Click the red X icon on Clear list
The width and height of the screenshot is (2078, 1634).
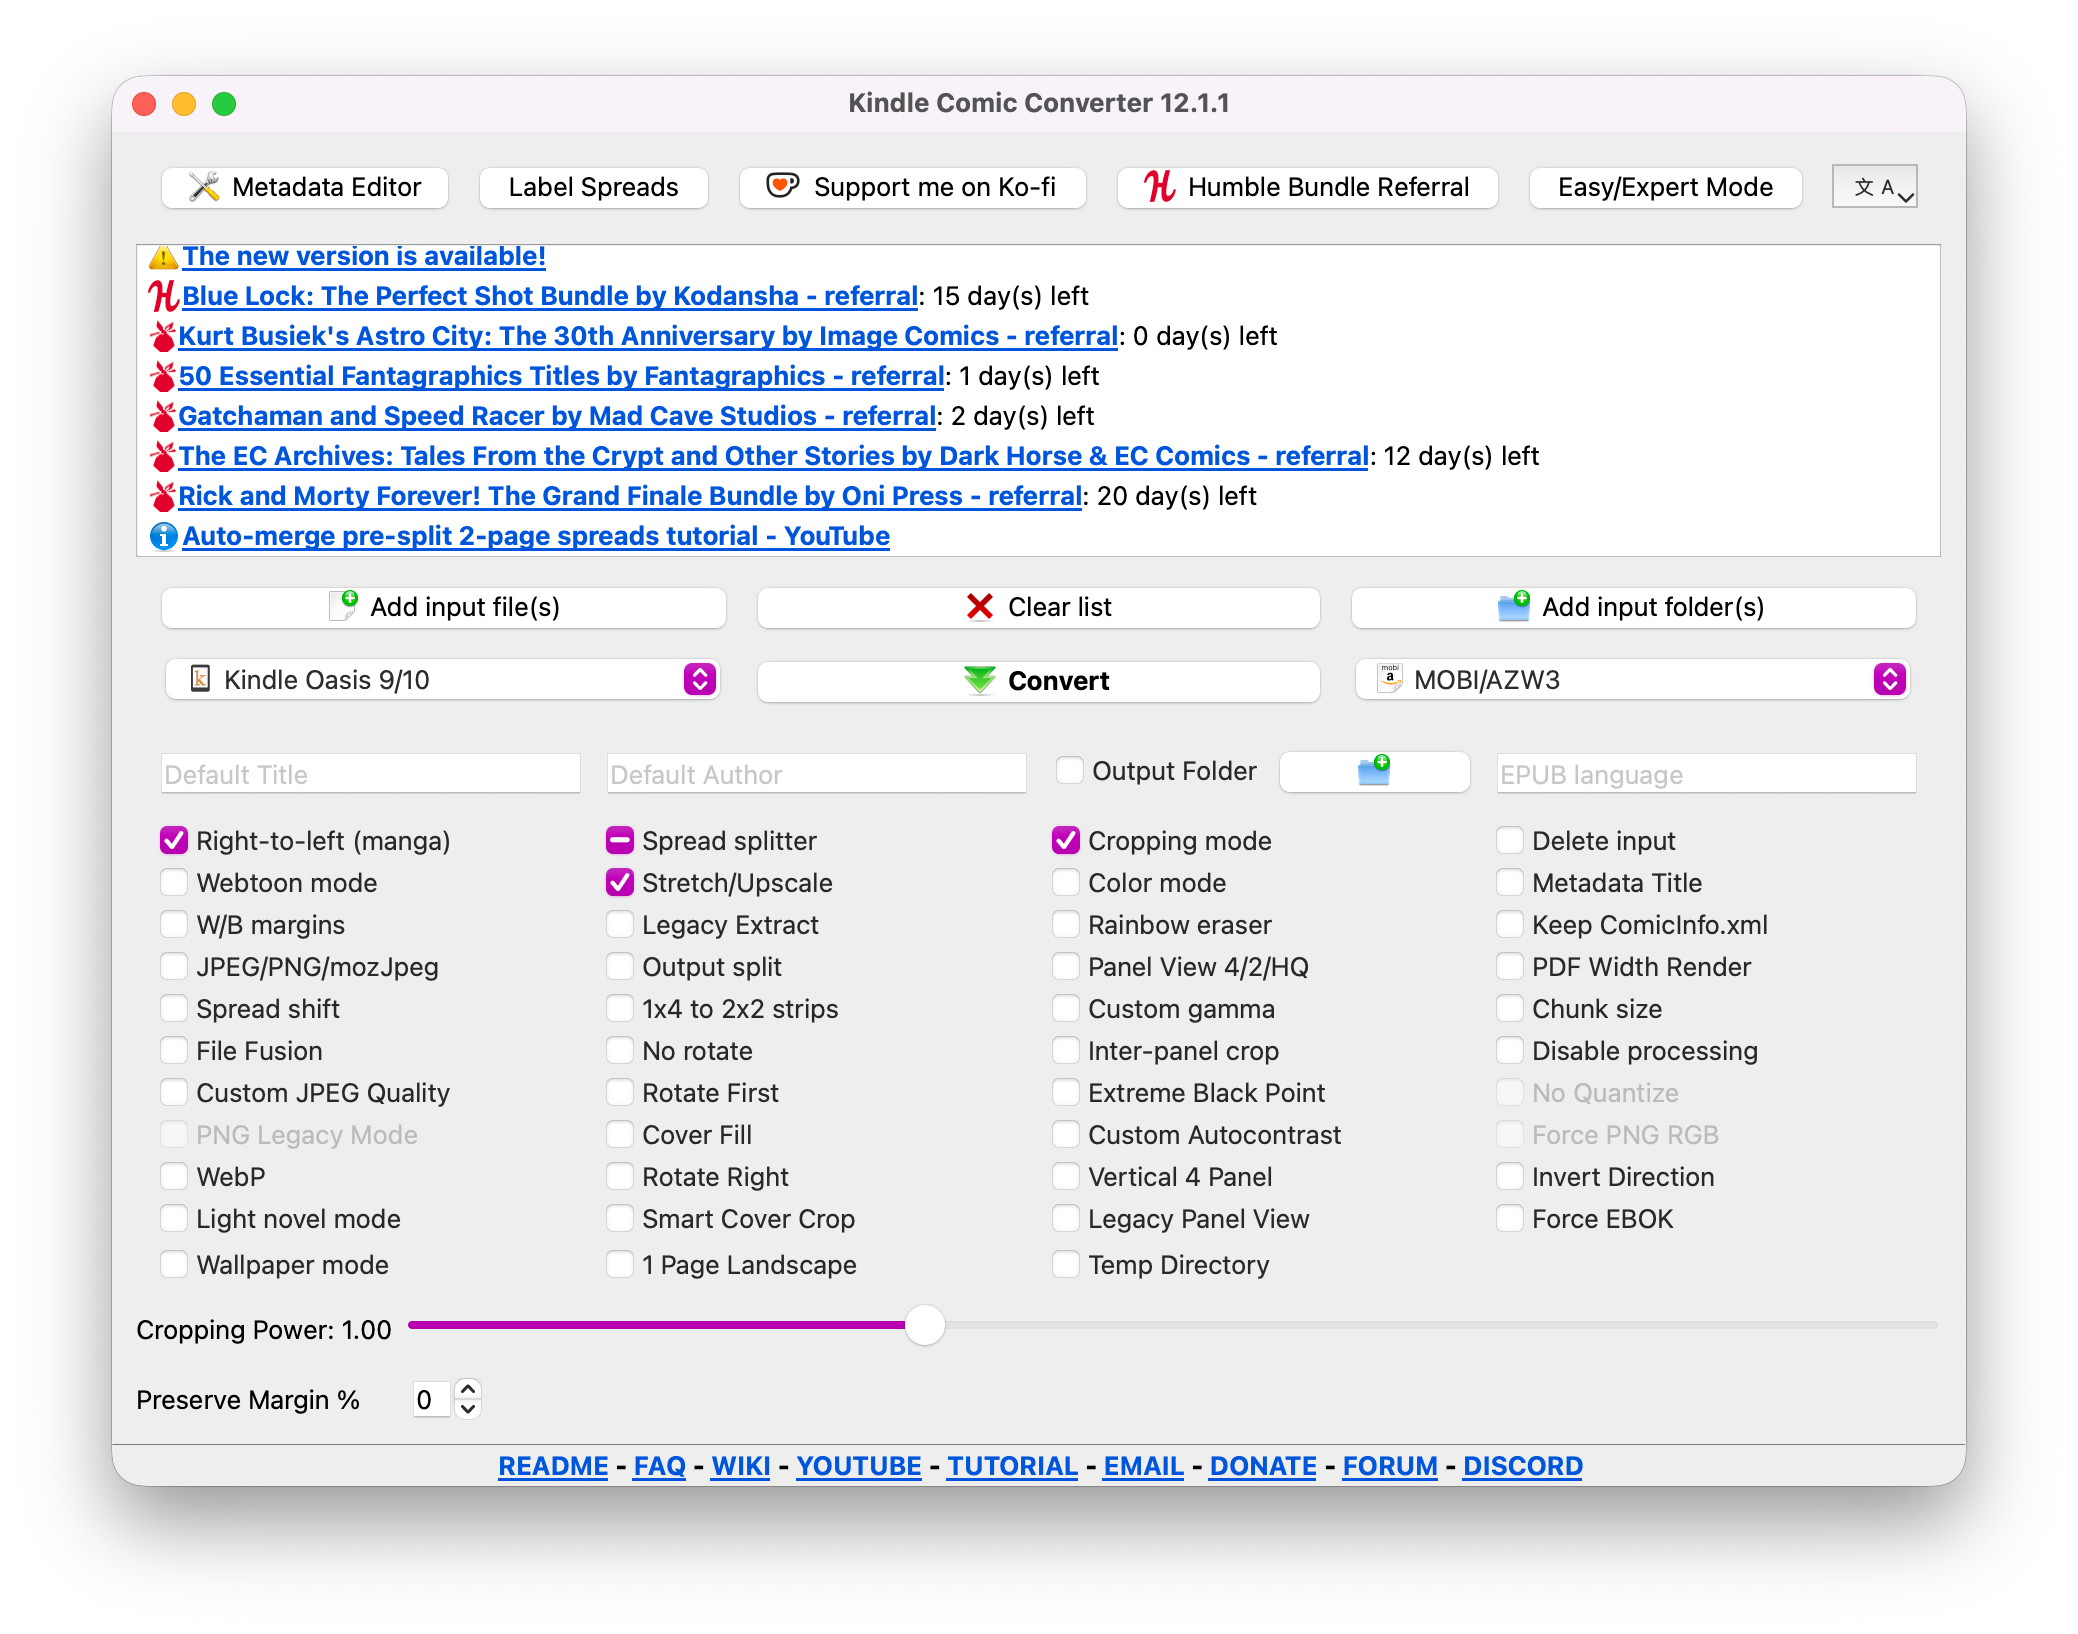(980, 607)
